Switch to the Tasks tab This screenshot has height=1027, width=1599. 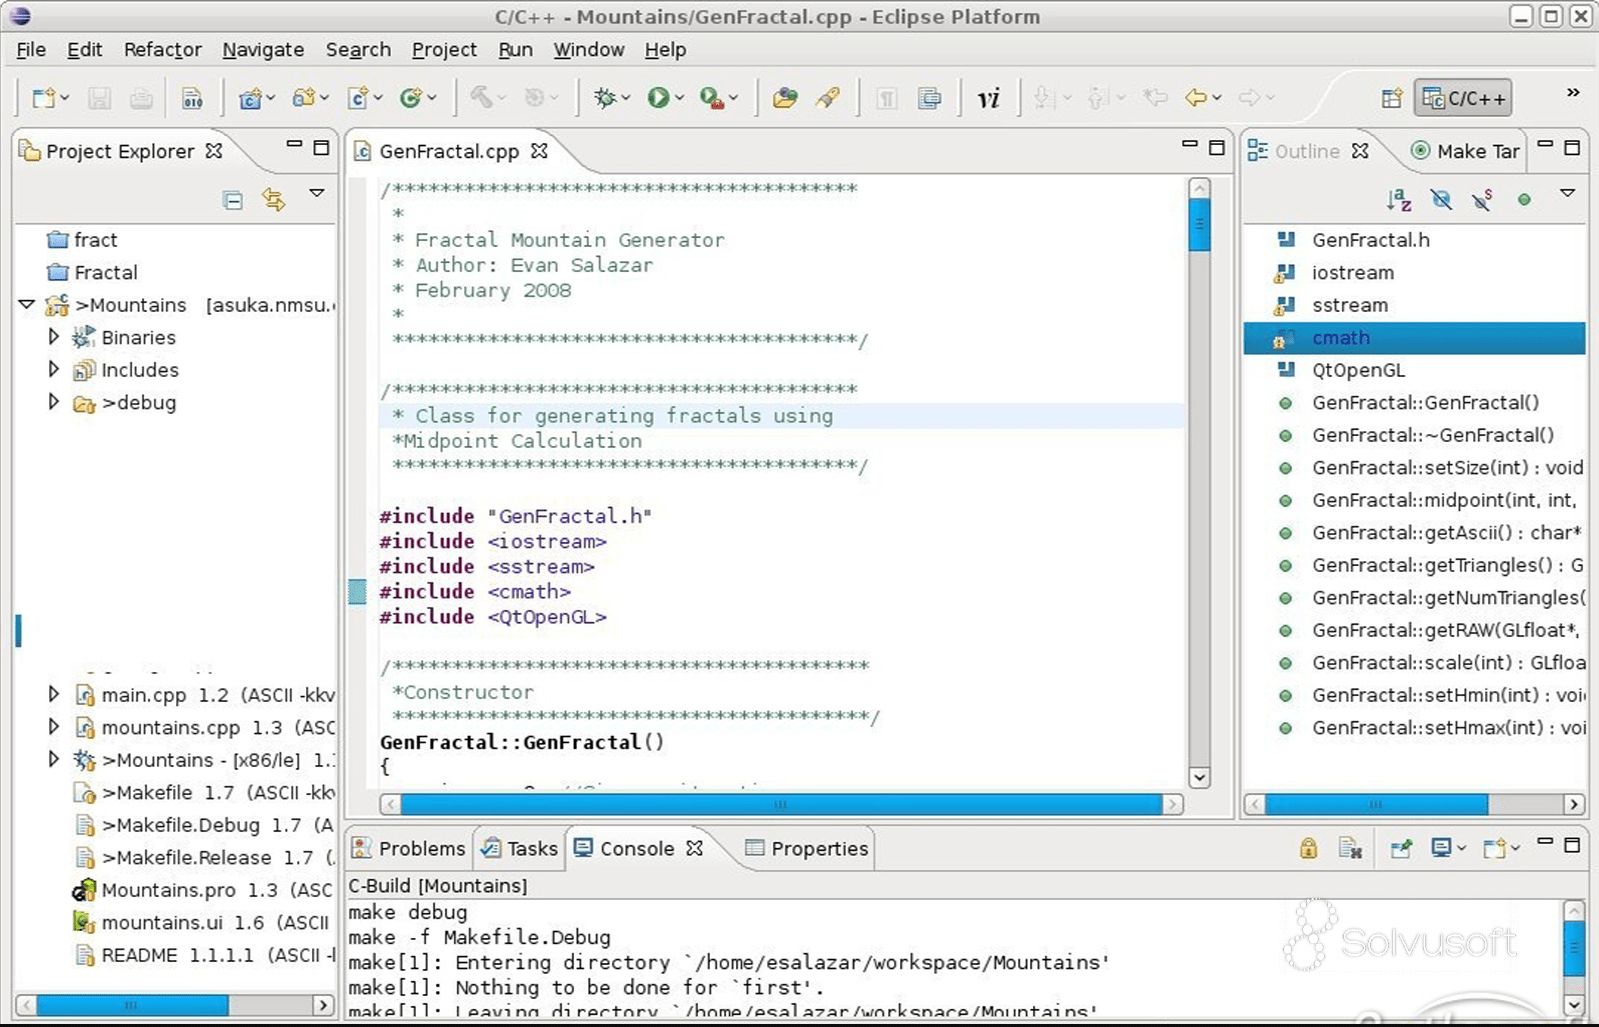tap(520, 849)
